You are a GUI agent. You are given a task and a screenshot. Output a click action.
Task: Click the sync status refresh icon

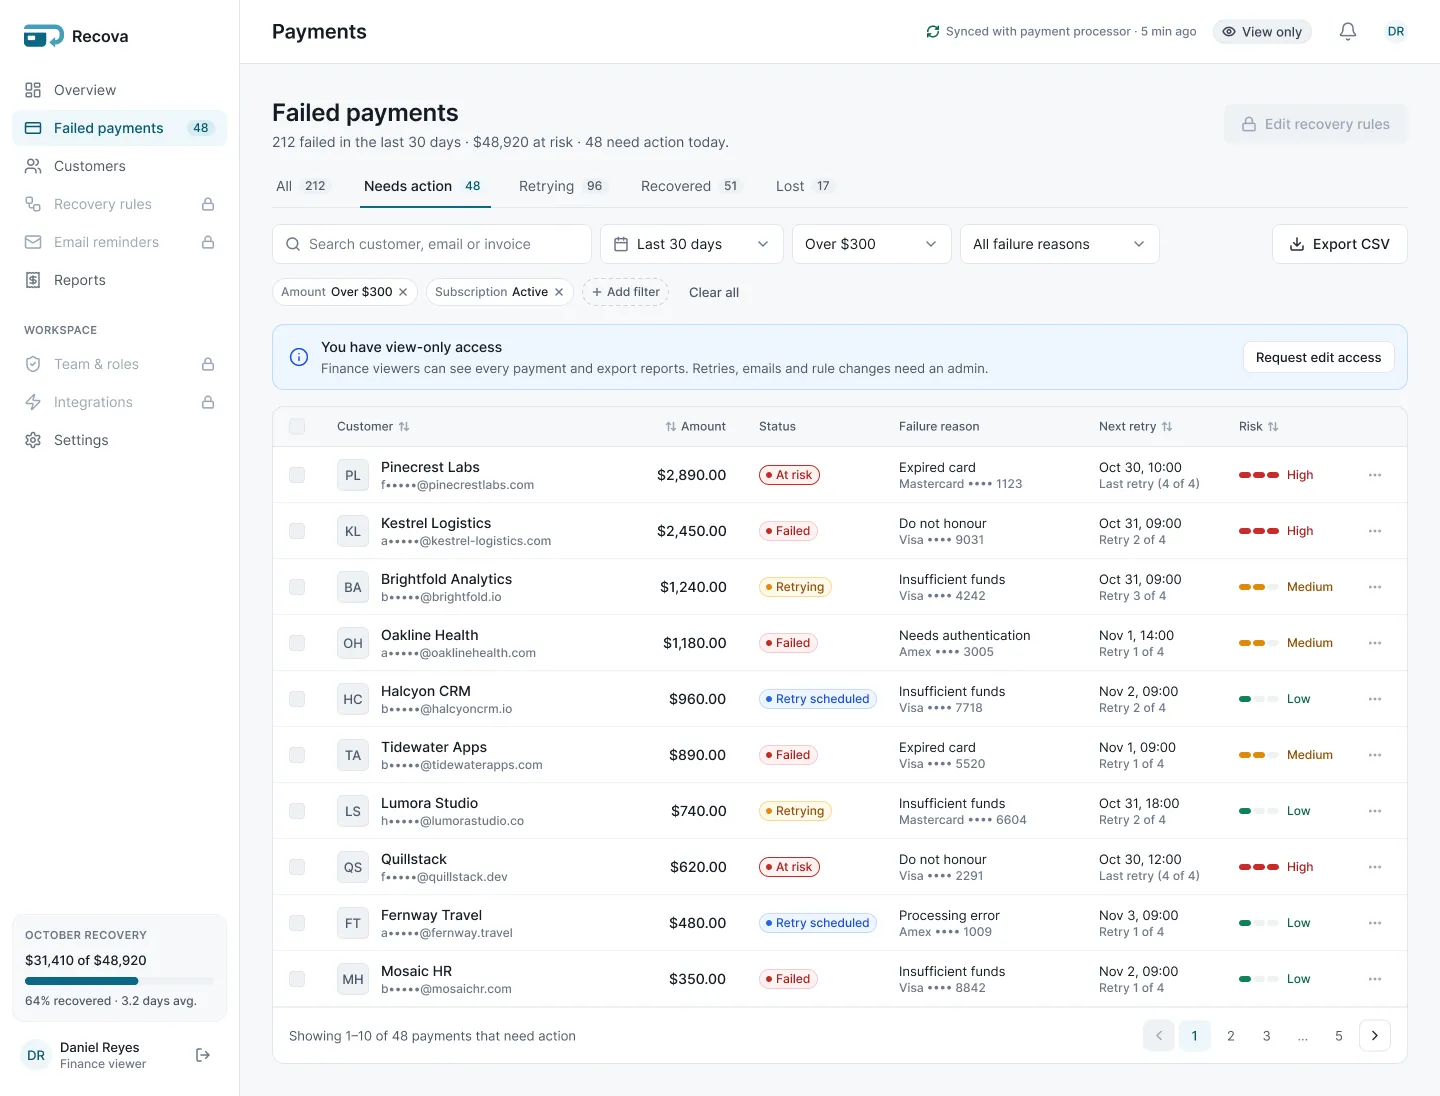pos(933,32)
